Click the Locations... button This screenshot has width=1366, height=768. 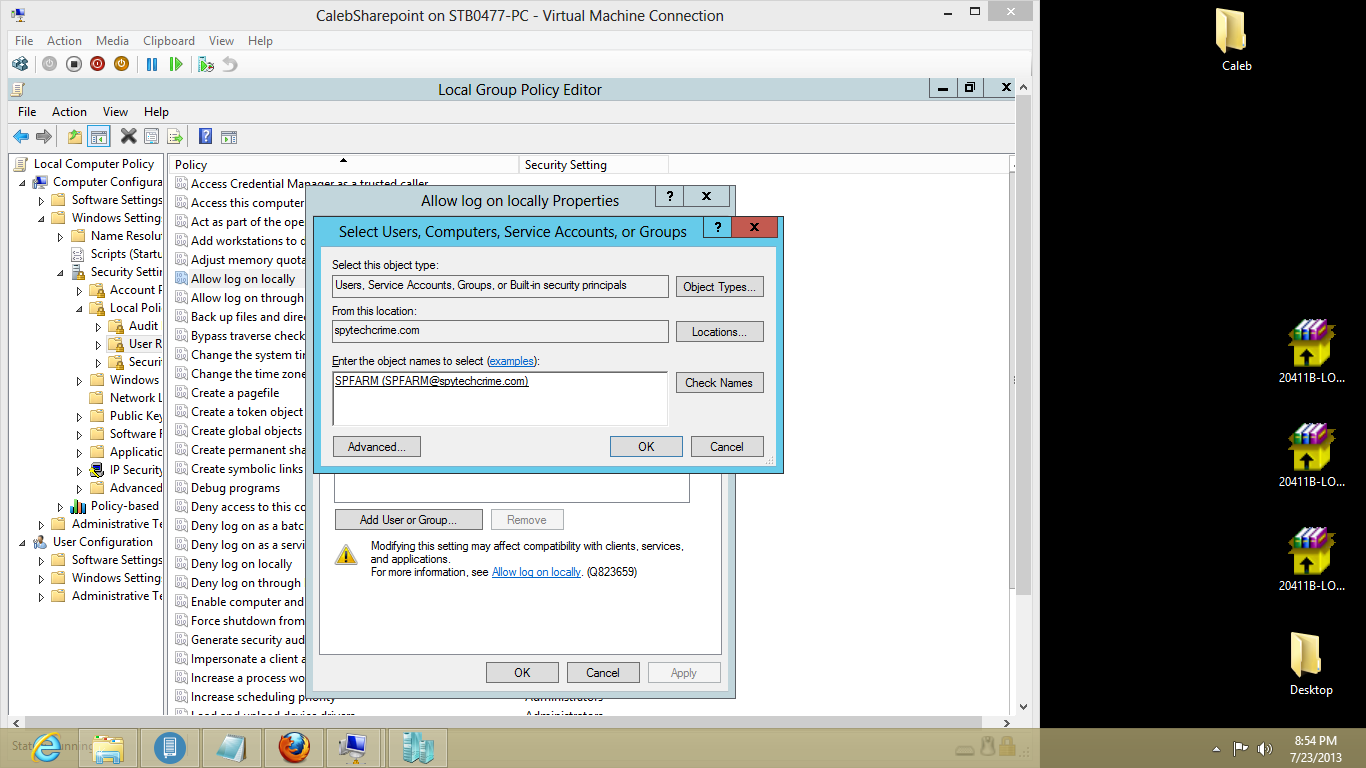tap(720, 332)
